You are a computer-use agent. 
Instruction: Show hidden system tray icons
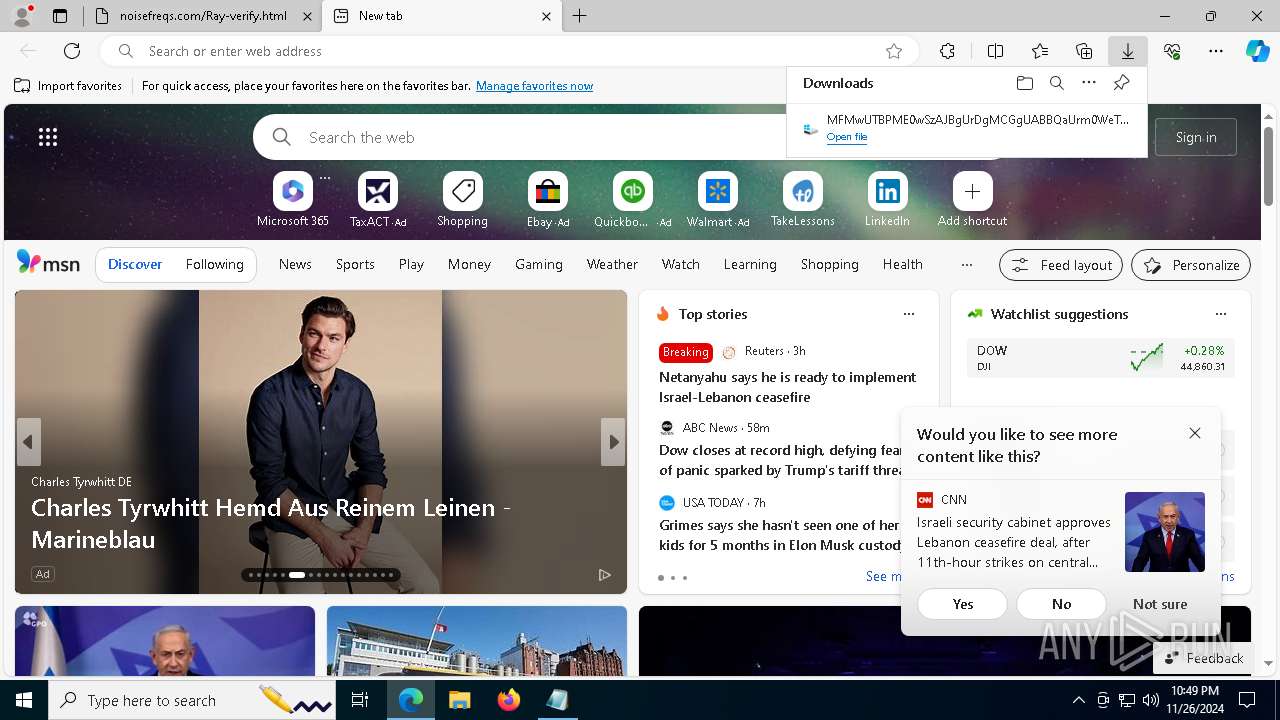click(1078, 700)
